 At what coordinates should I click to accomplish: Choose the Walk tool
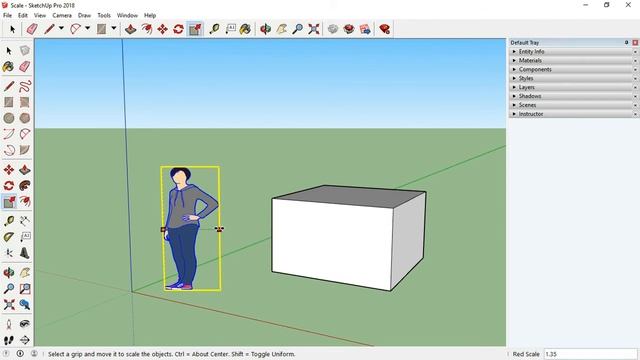[x=9, y=340]
